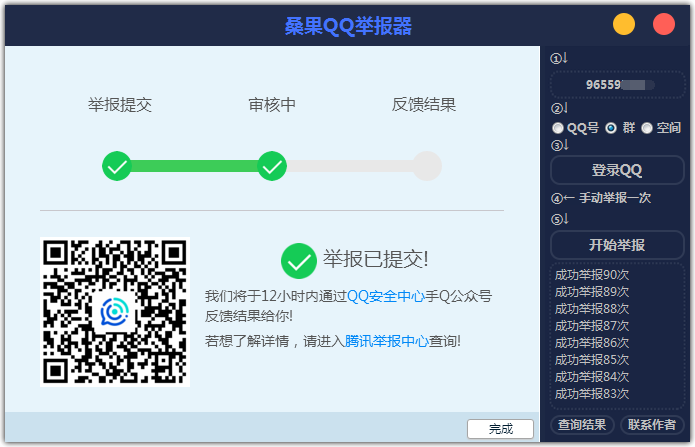Open the QQ安全中心 link

(x=385, y=296)
